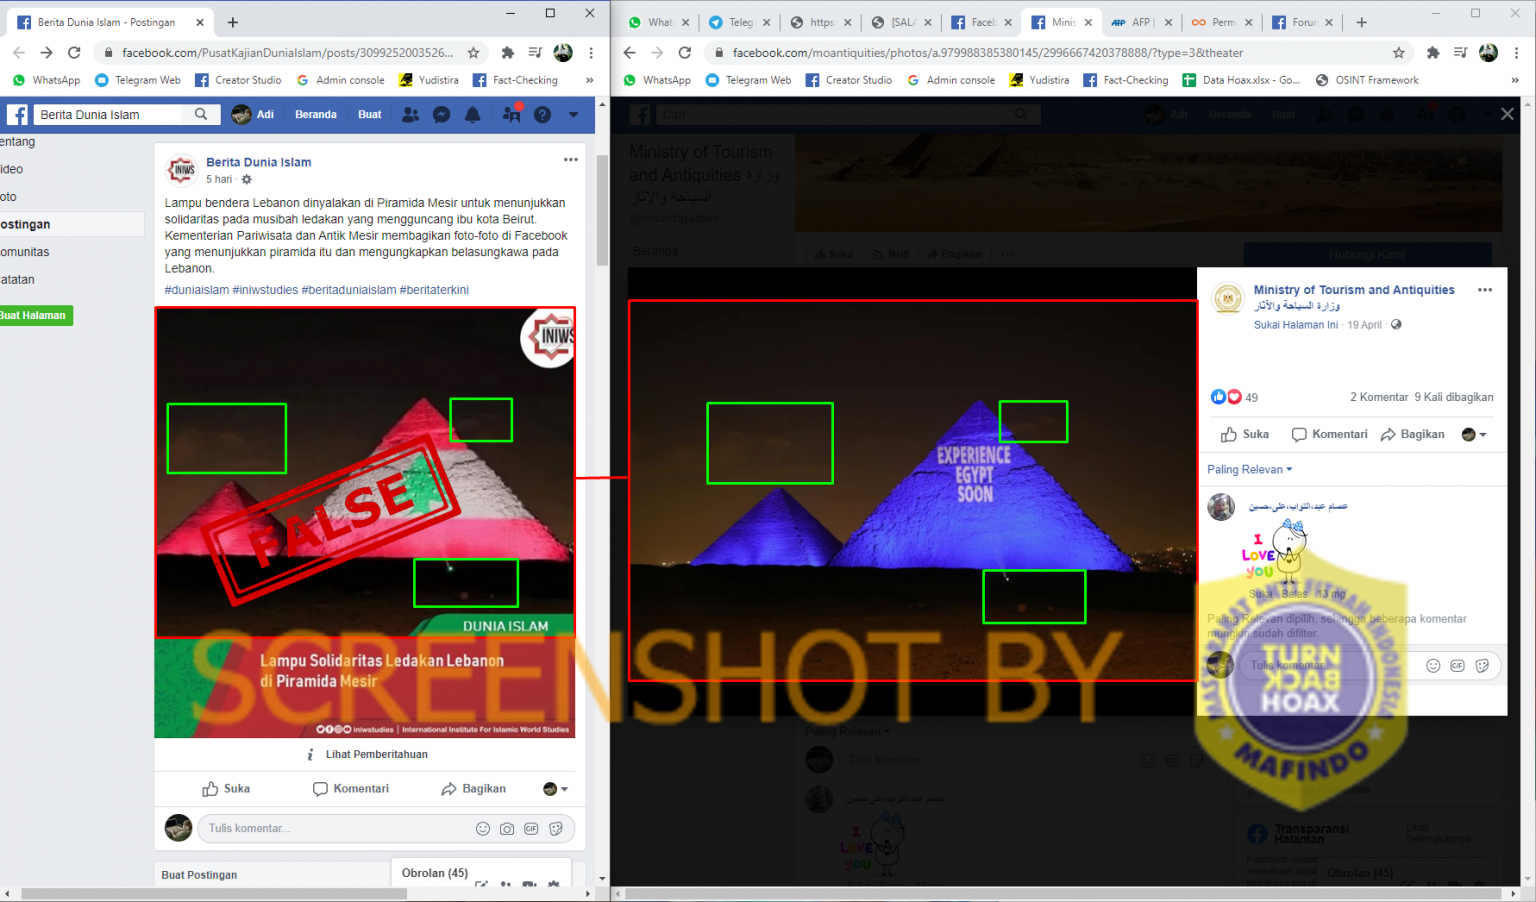Open post options dots on Berita Dunia Islam post
Viewport: 1536px width, 902px height.
pos(570,160)
